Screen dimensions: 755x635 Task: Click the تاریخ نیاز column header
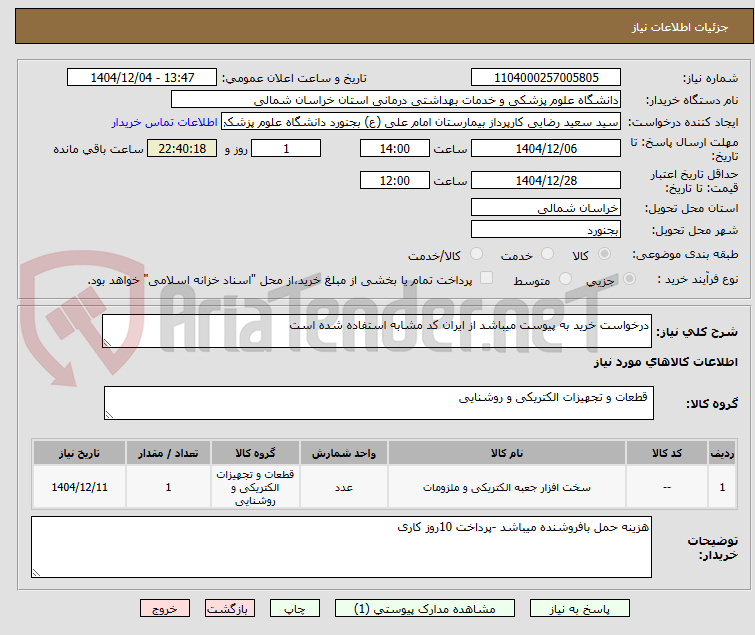pyautogui.click(x=79, y=453)
